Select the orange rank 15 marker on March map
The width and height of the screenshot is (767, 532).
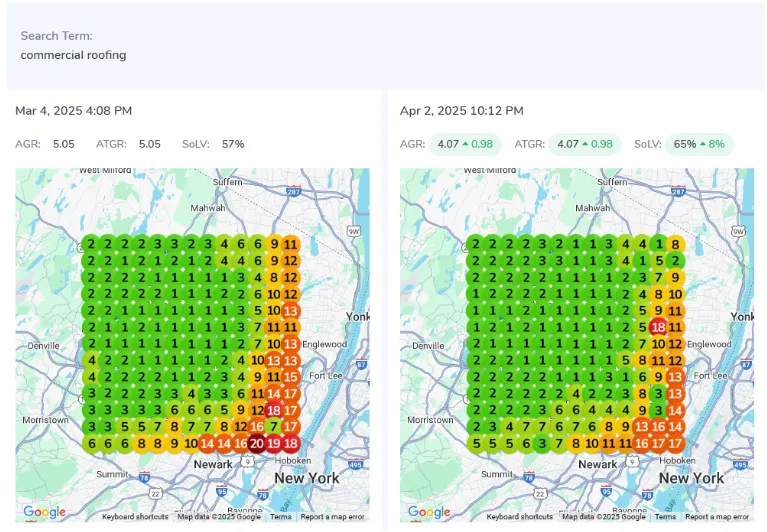coord(291,377)
